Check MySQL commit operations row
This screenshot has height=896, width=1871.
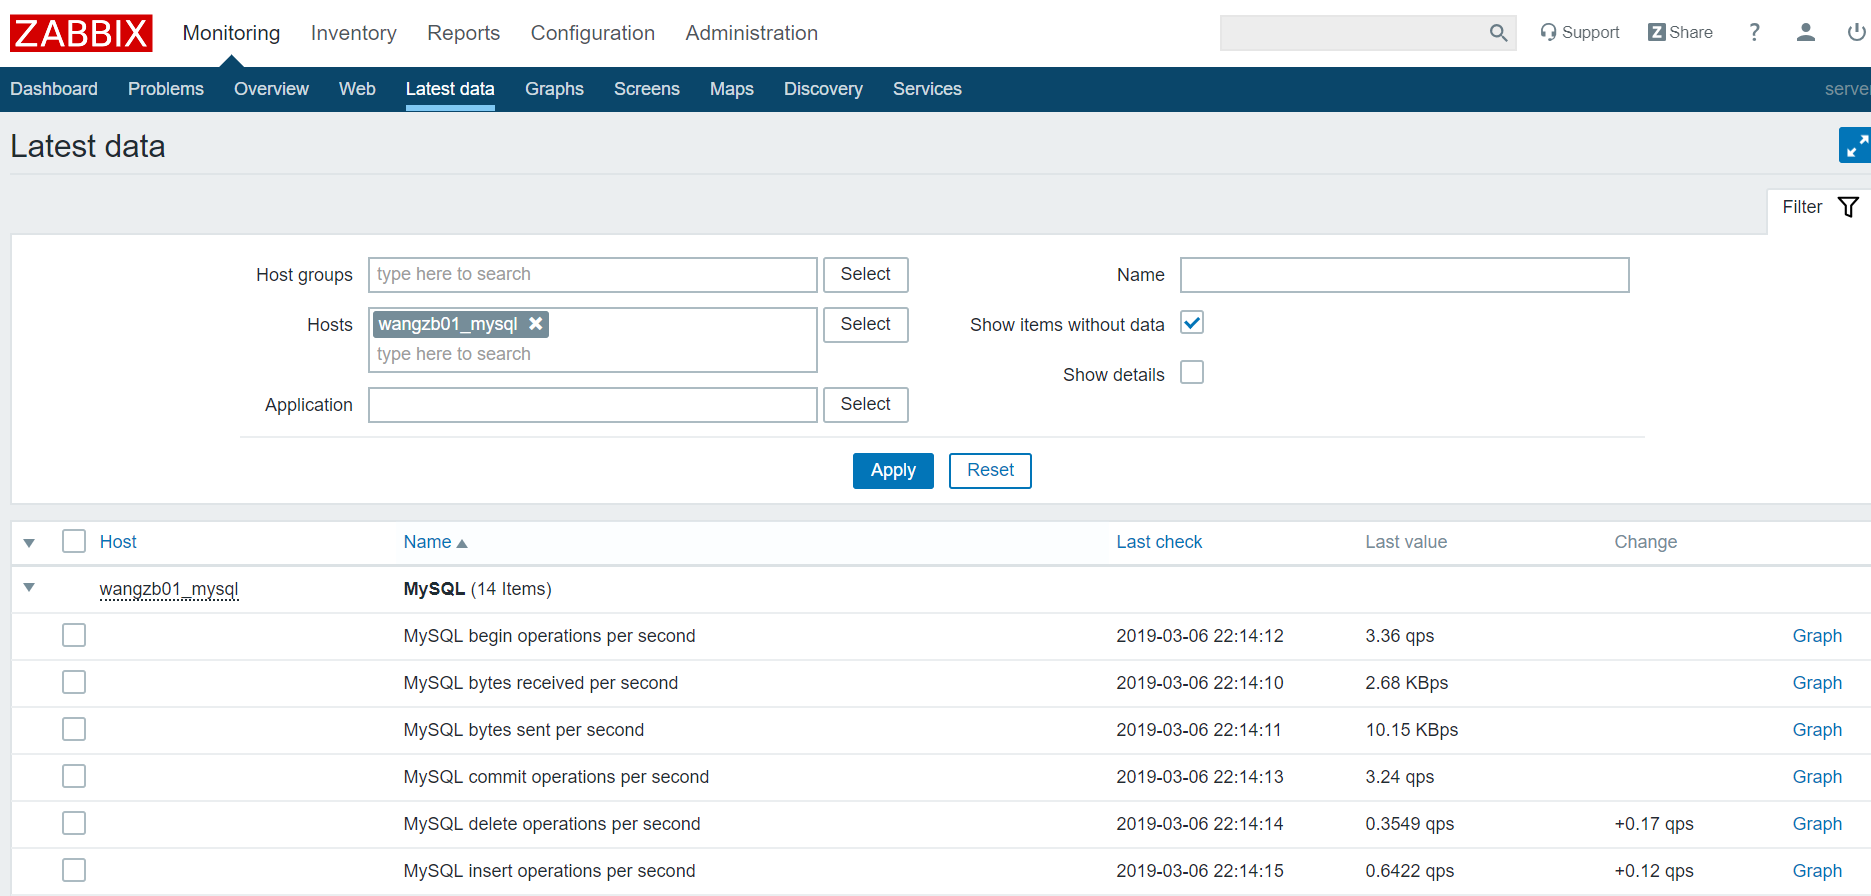[74, 776]
